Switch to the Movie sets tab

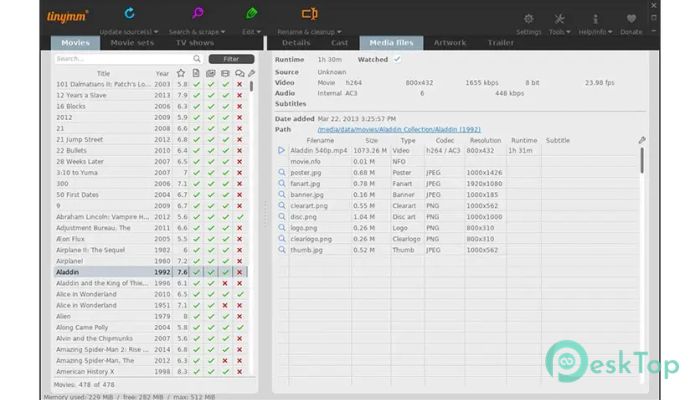pyautogui.click(x=132, y=43)
